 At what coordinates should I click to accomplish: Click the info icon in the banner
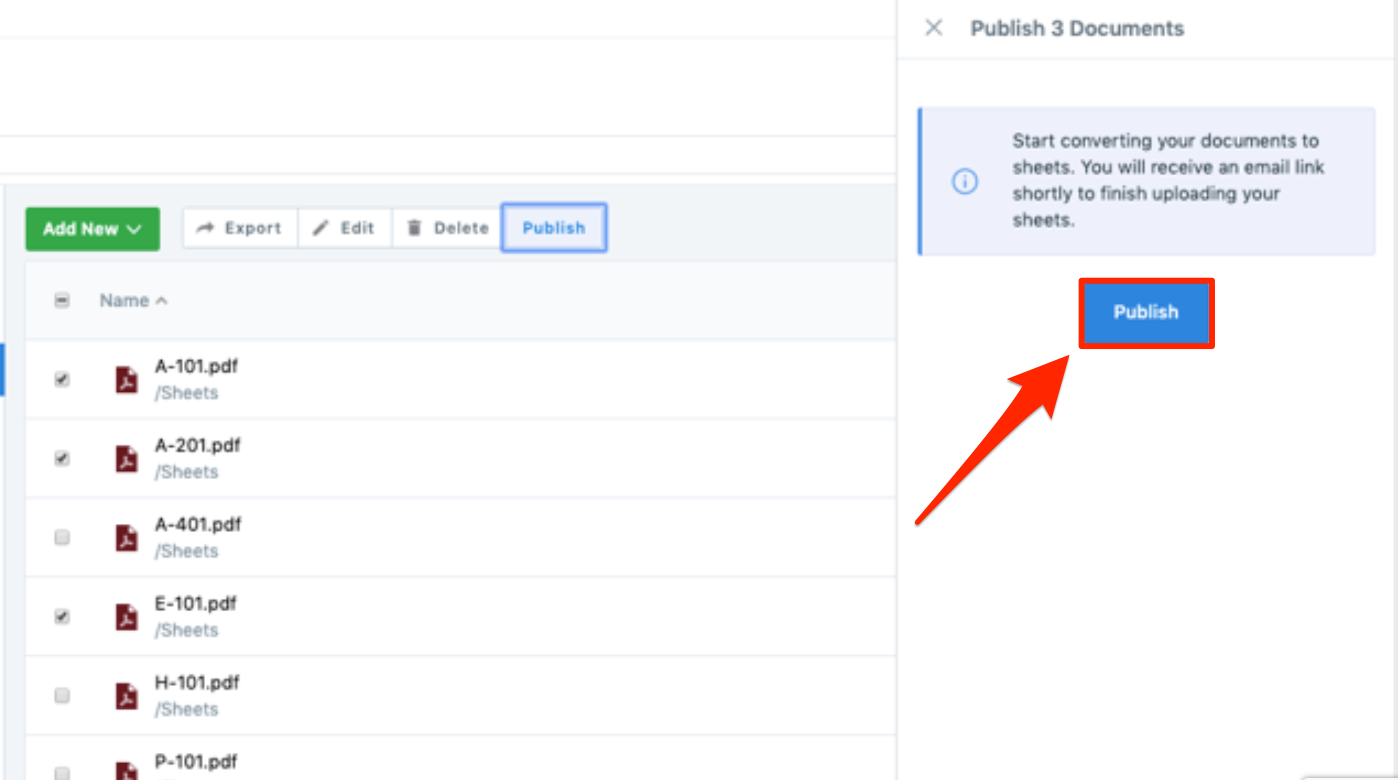click(964, 182)
